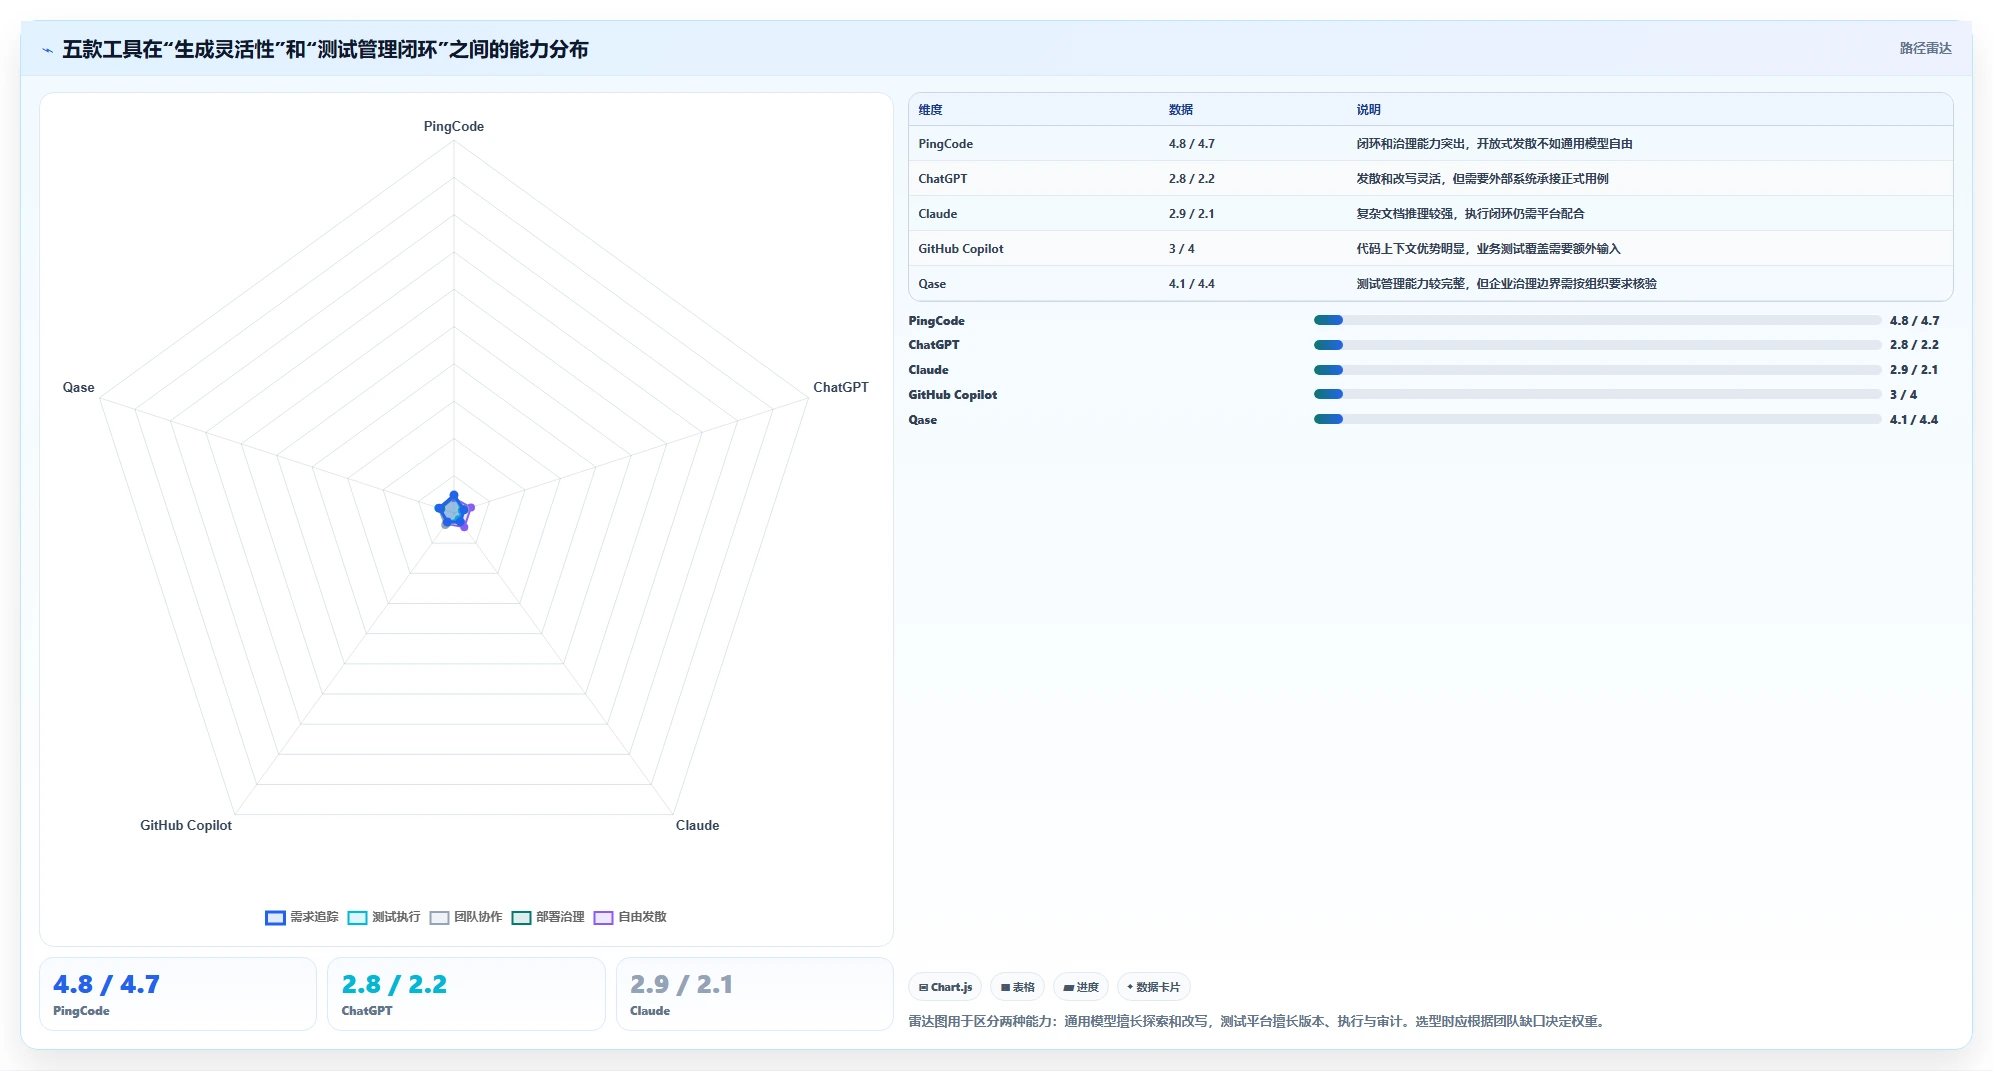Click the card title 五款工具在…能力分布
1993x1071 pixels.
(325, 49)
